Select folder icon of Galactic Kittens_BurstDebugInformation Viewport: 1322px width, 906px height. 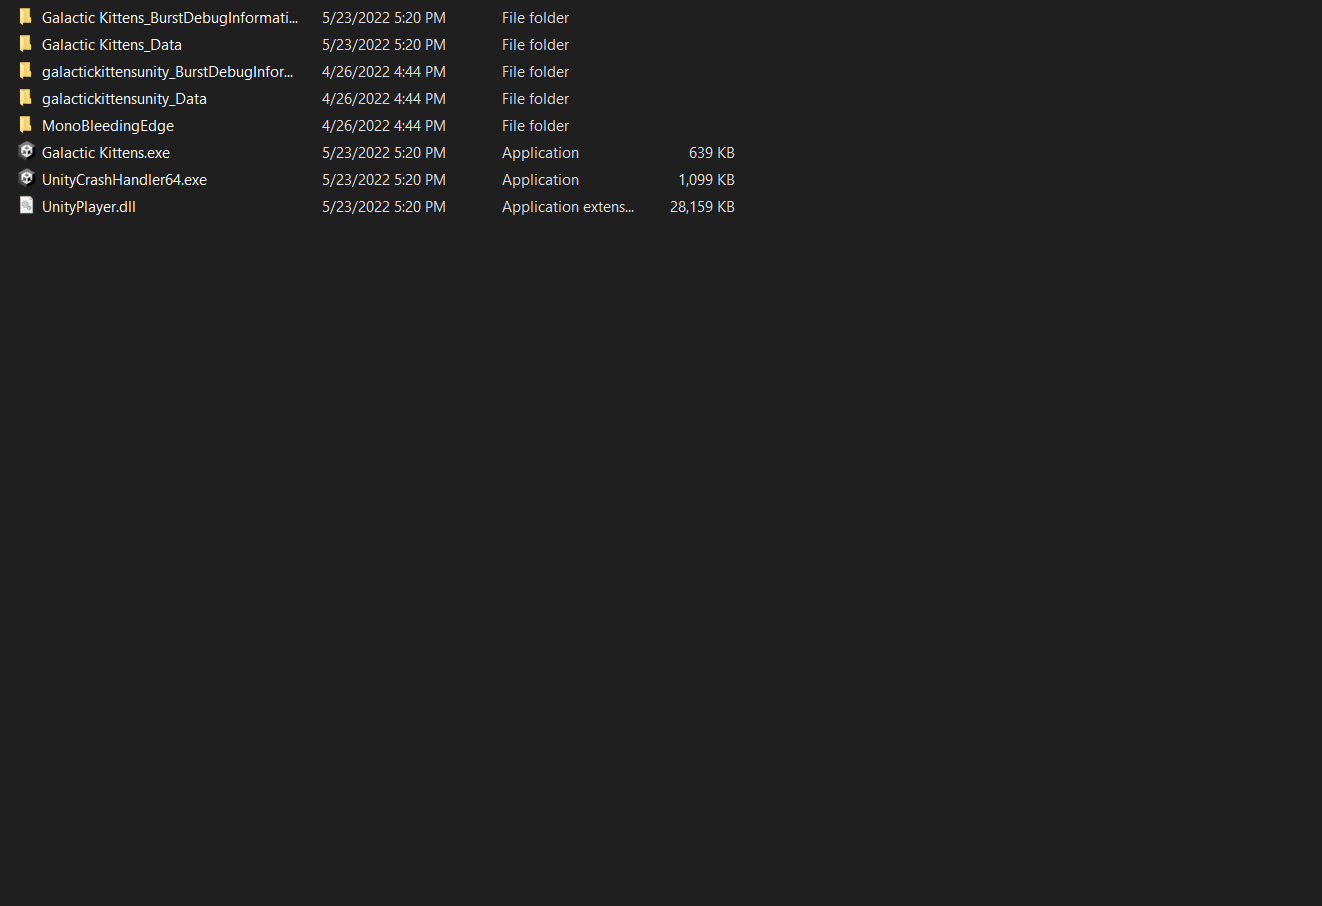pyautogui.click(x=26, y=17)
